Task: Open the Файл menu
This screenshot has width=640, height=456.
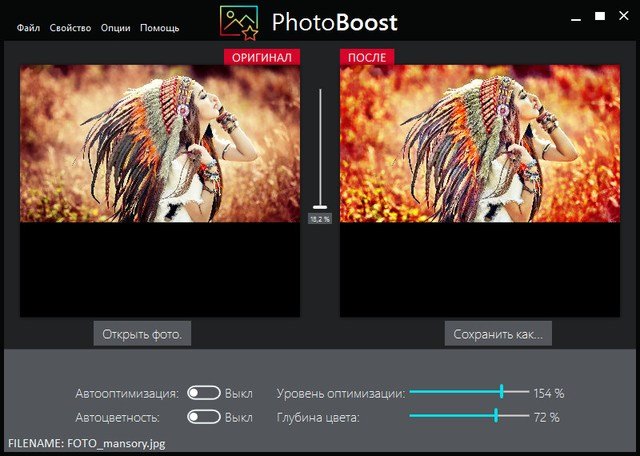Action: (x=28, y=28)
